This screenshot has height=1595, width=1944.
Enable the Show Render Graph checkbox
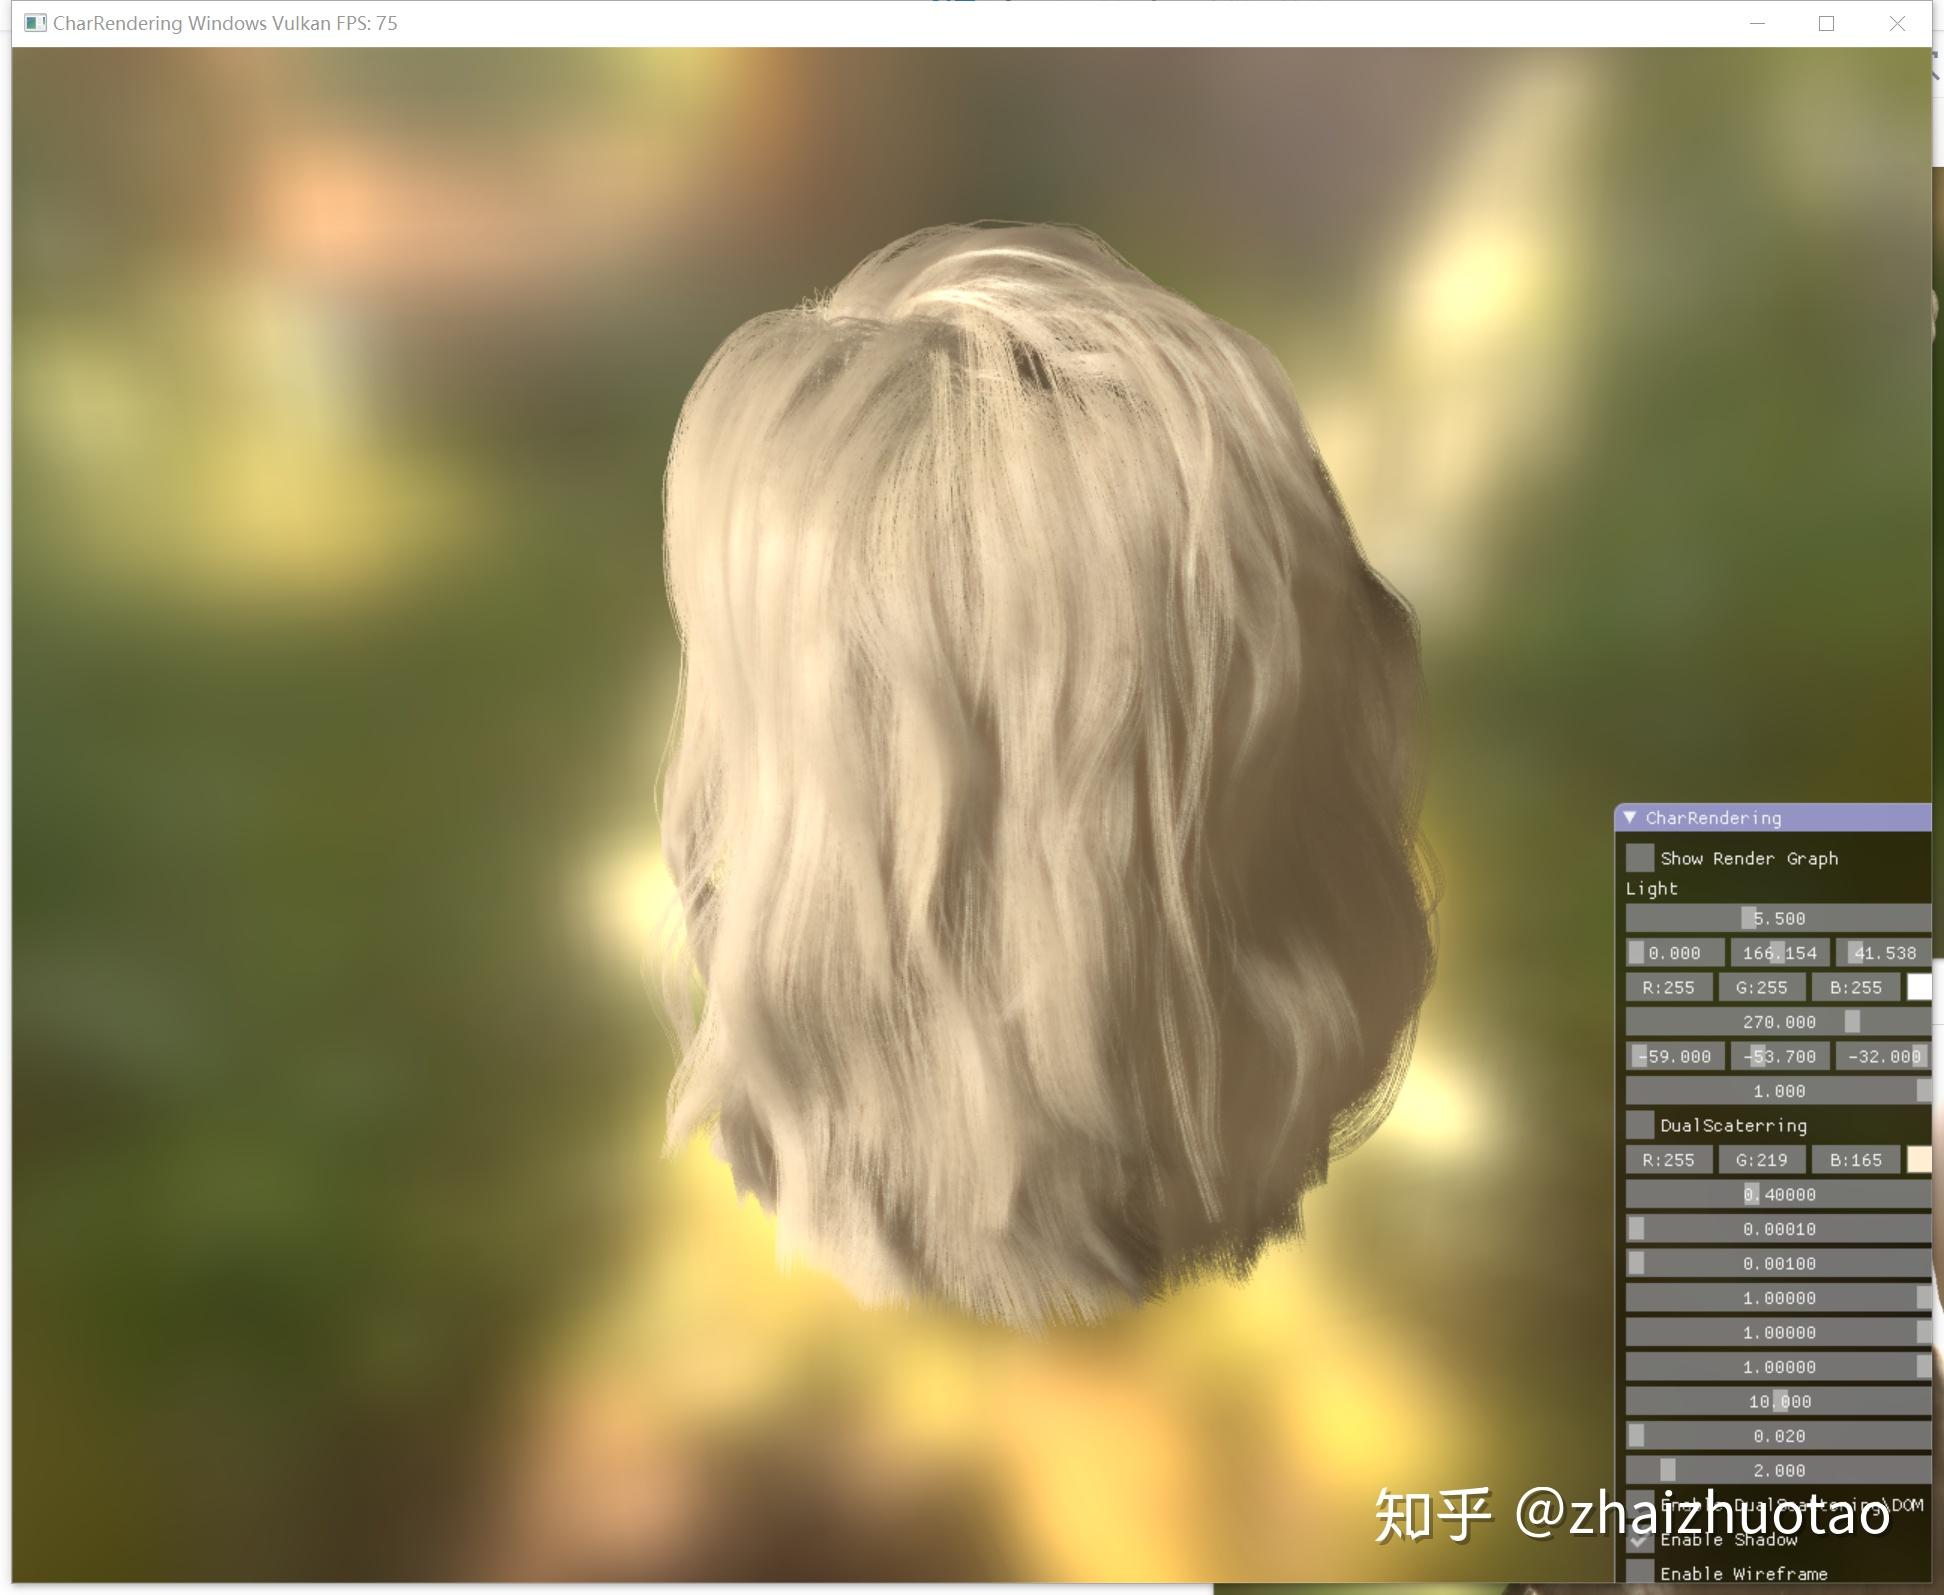[x=1640, y=858]
